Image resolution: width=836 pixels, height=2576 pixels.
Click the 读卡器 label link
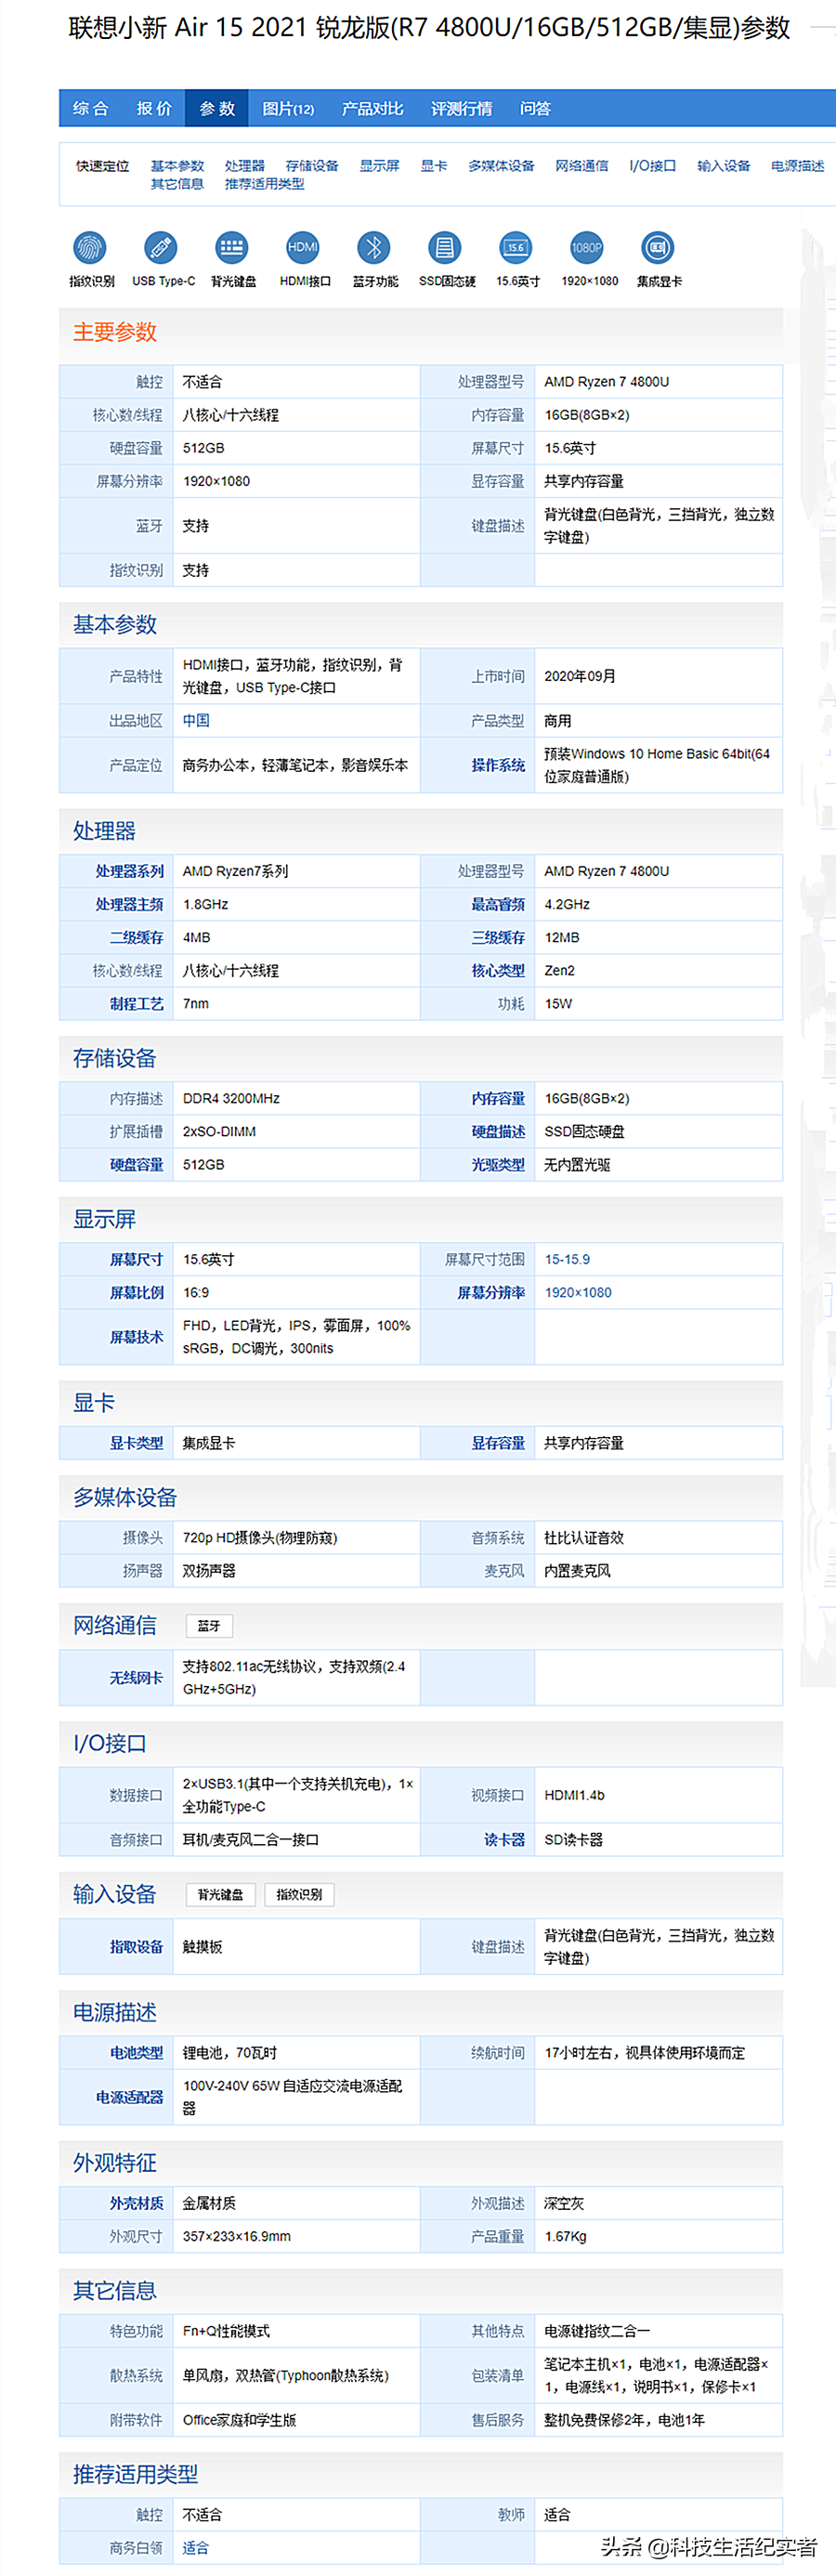coord(504,1839)
